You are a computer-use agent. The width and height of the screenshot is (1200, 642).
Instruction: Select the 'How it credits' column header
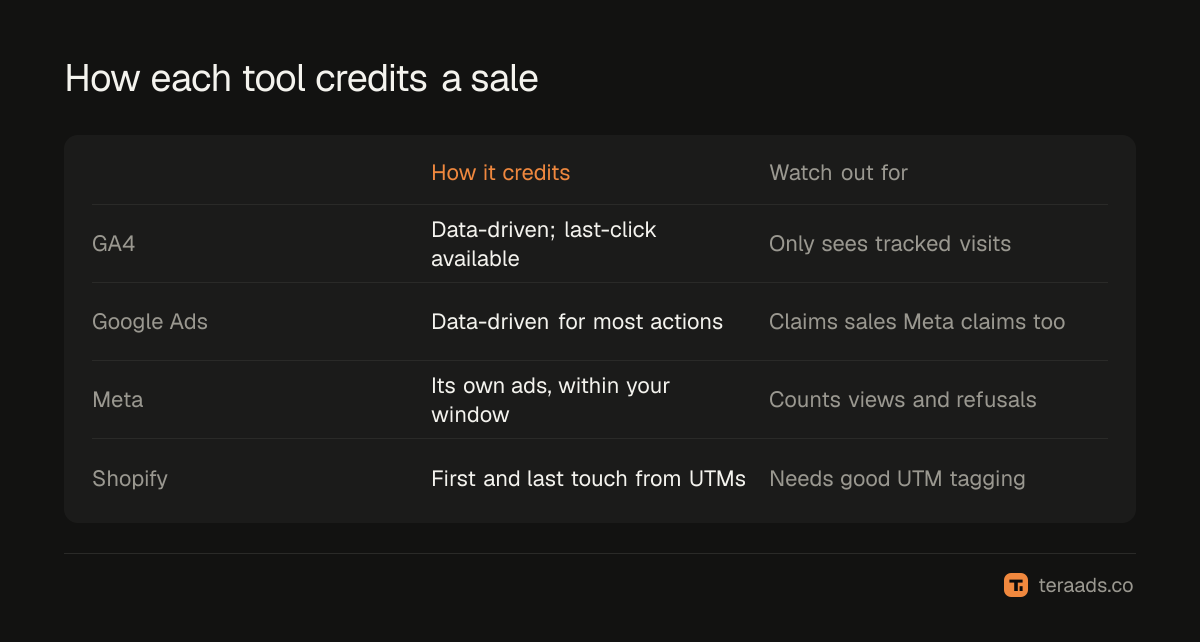coord(500,173)
